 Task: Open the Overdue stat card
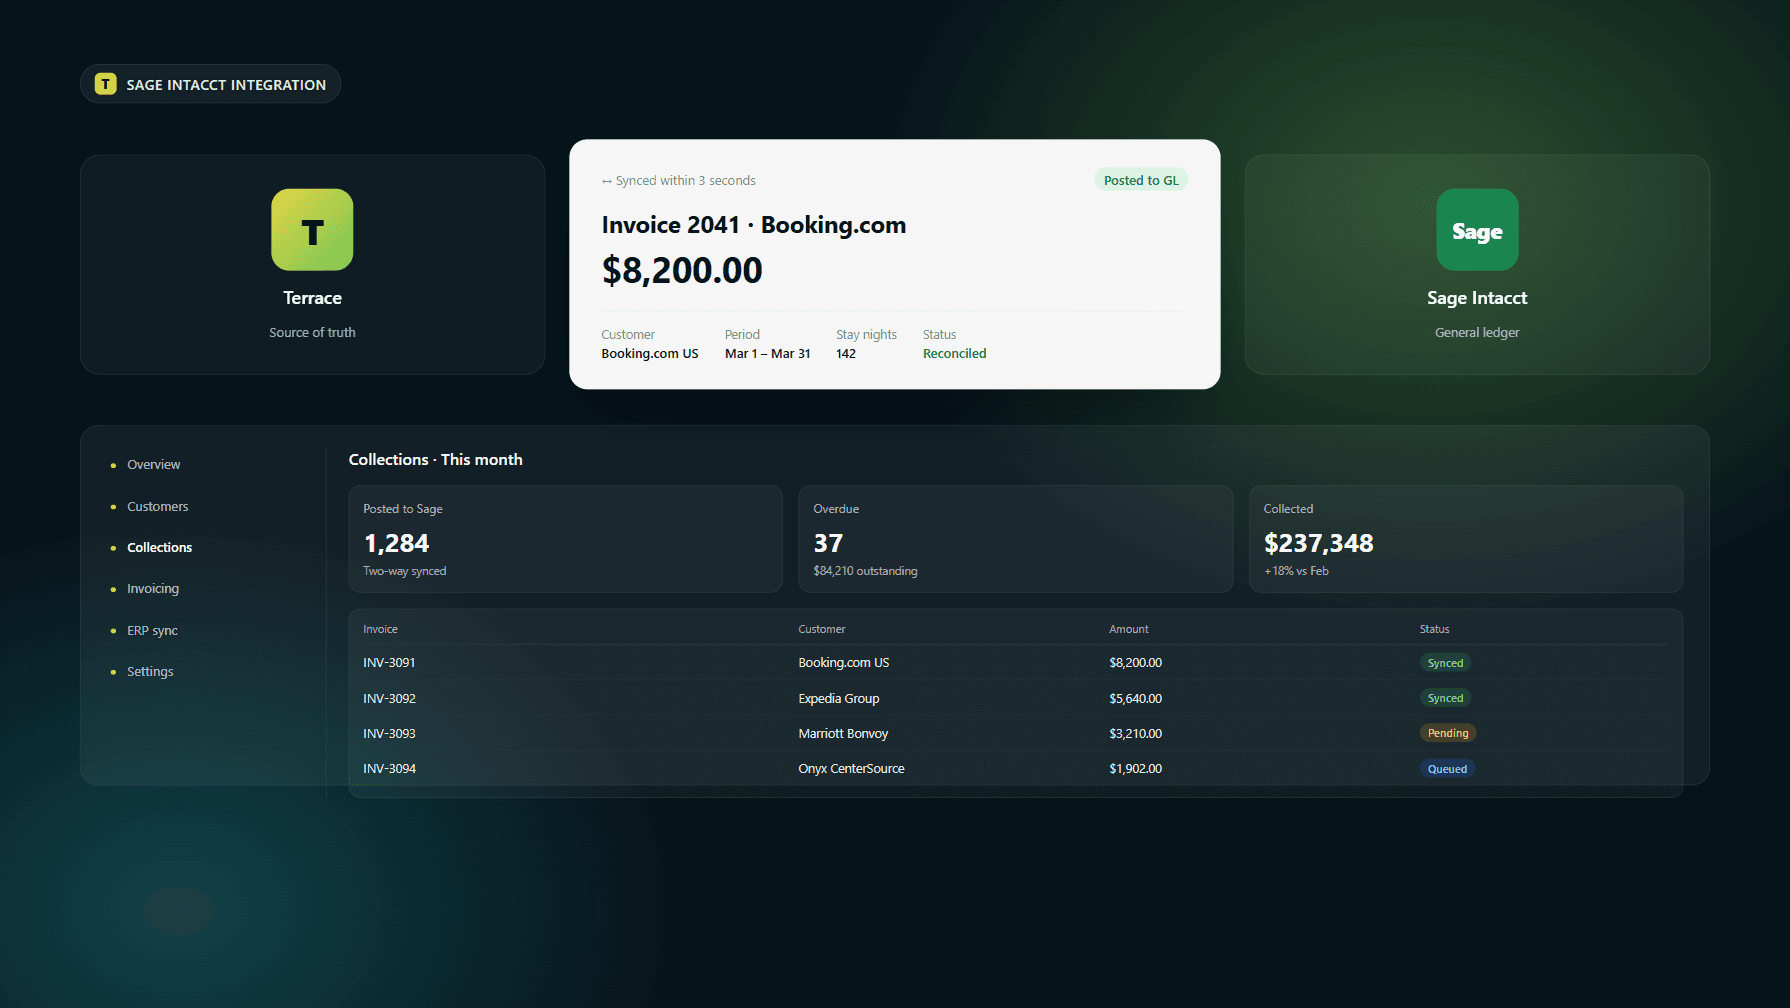click(1015, 539)
